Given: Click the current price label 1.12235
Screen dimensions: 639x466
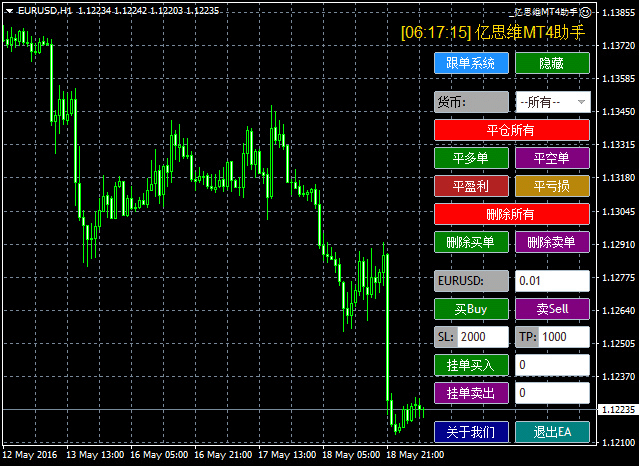Looking at the screenshot, I should 618,410.
